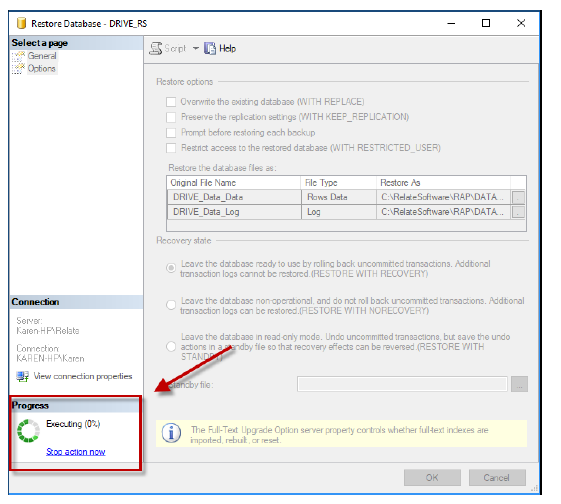Click the File Type column header

[x=338, y=183]
